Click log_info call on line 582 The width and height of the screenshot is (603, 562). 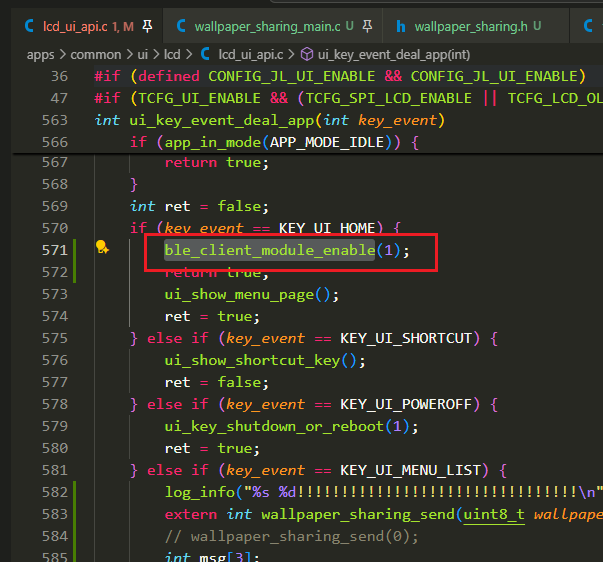pos(200,492)
